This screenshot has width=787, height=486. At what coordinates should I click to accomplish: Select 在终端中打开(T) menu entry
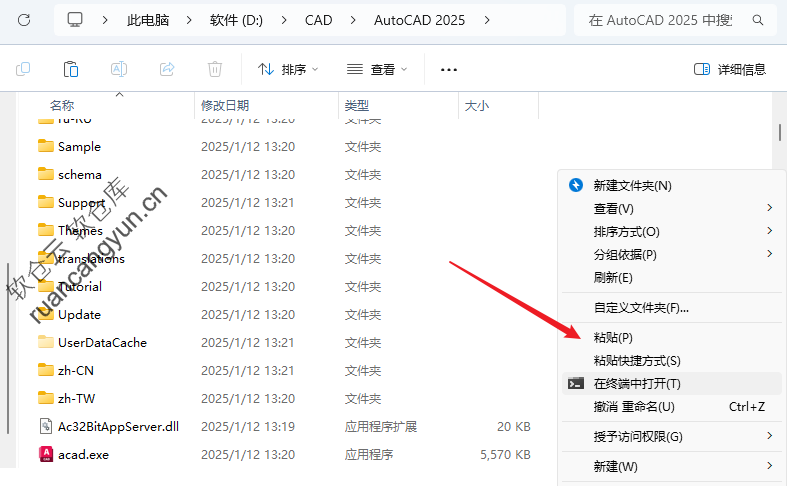tap(672, 384)
